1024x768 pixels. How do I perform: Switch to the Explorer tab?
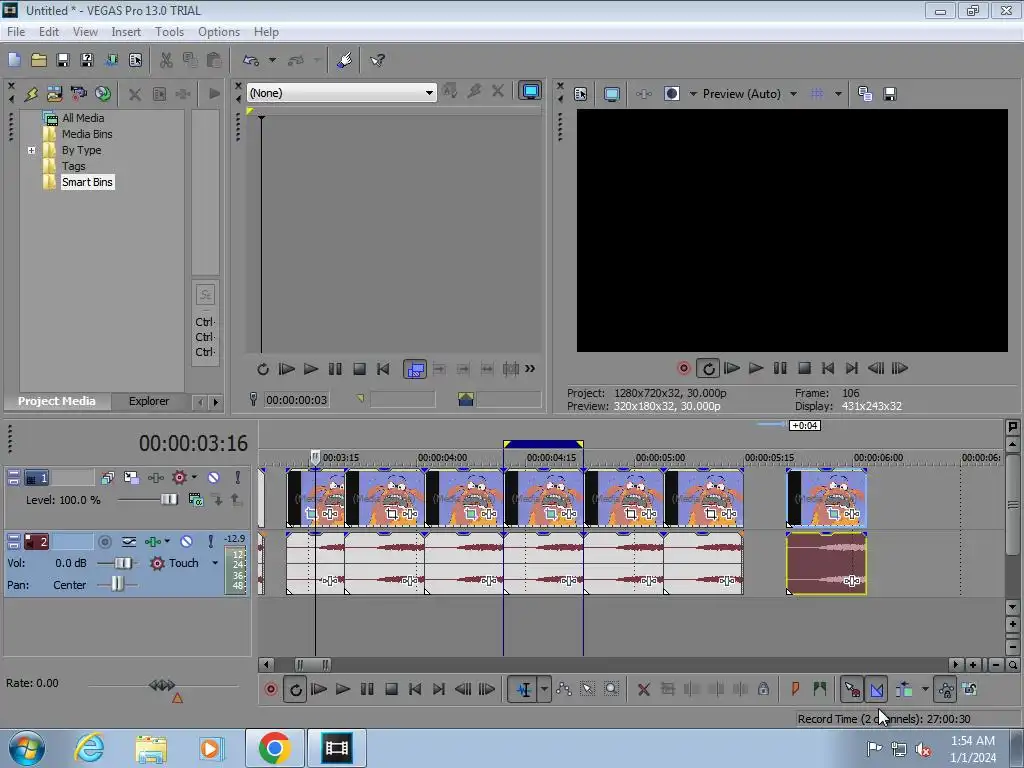(149, 401)
